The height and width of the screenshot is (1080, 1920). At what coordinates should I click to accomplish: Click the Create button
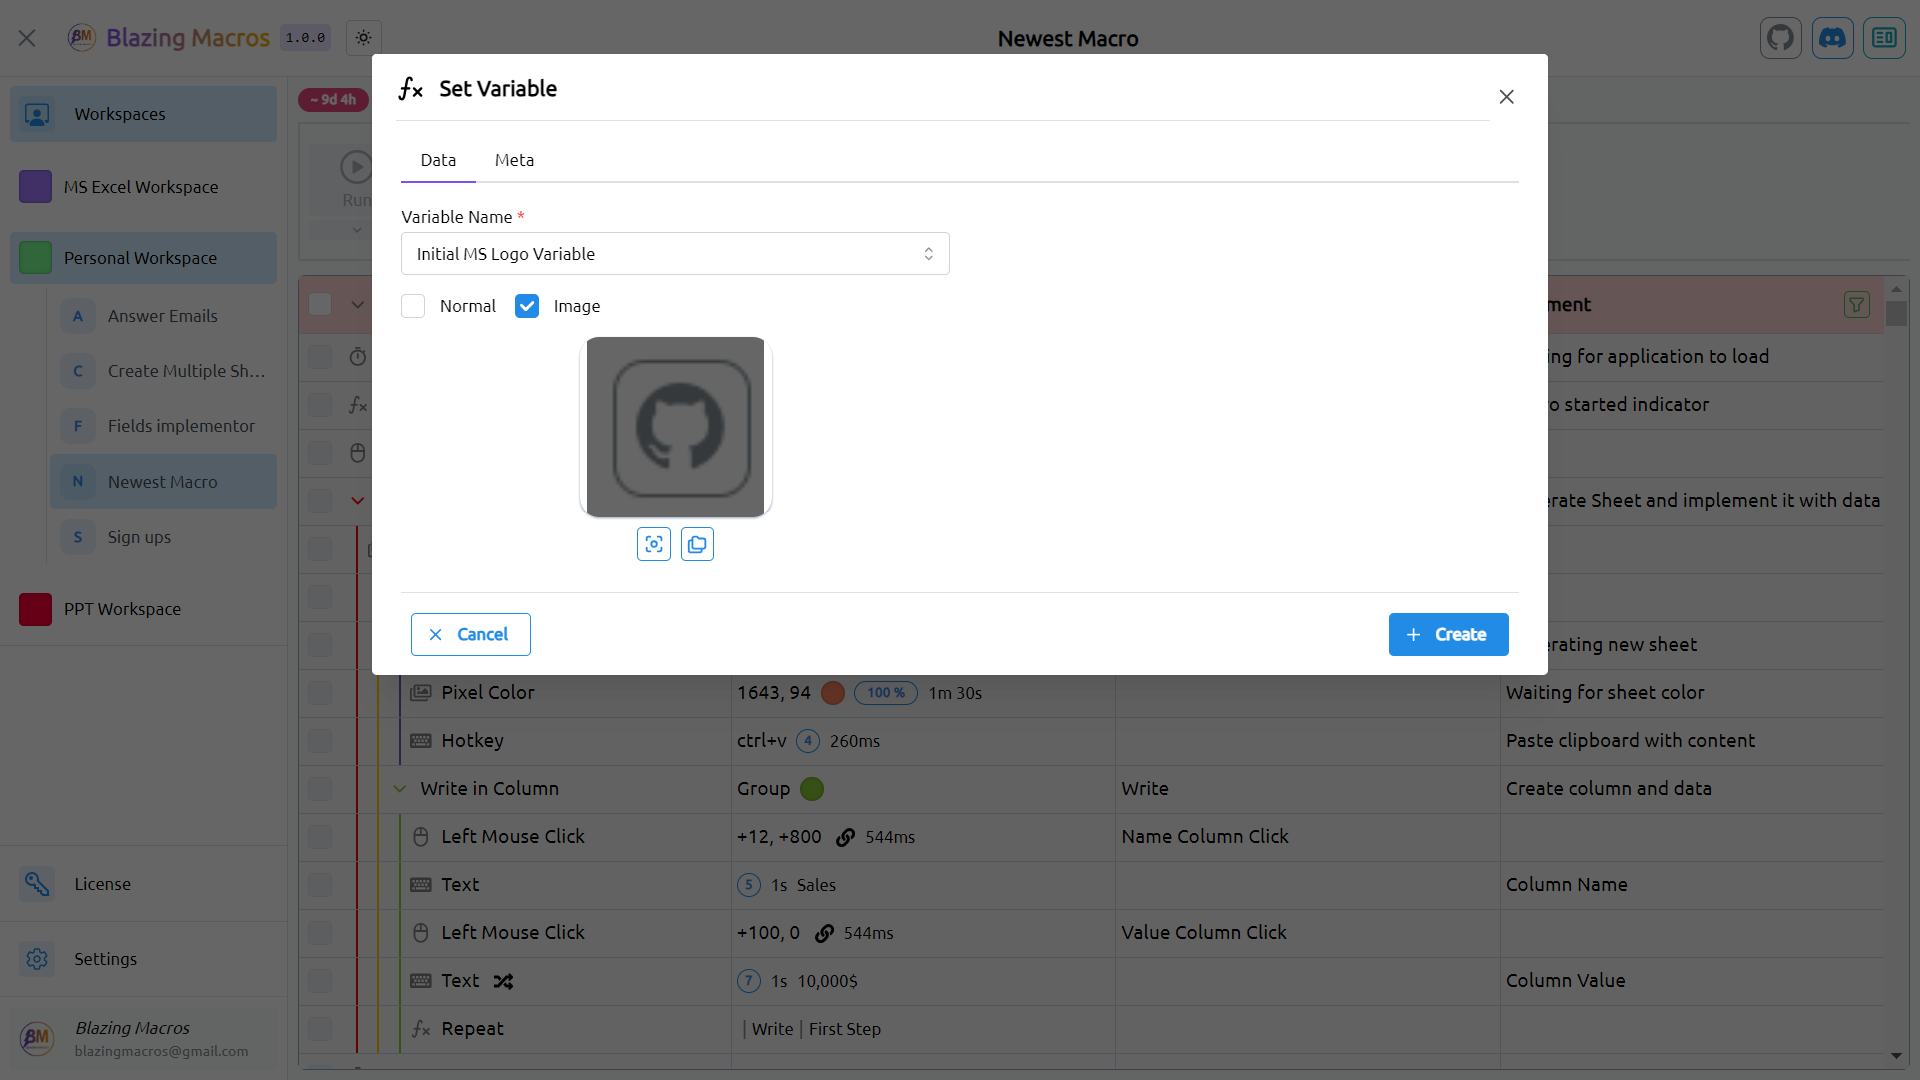coord(1448,634)
